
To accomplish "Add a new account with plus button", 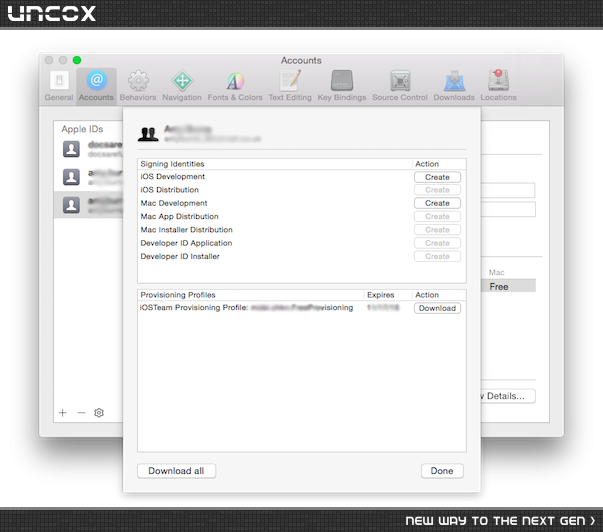I will tap(63, 413).
